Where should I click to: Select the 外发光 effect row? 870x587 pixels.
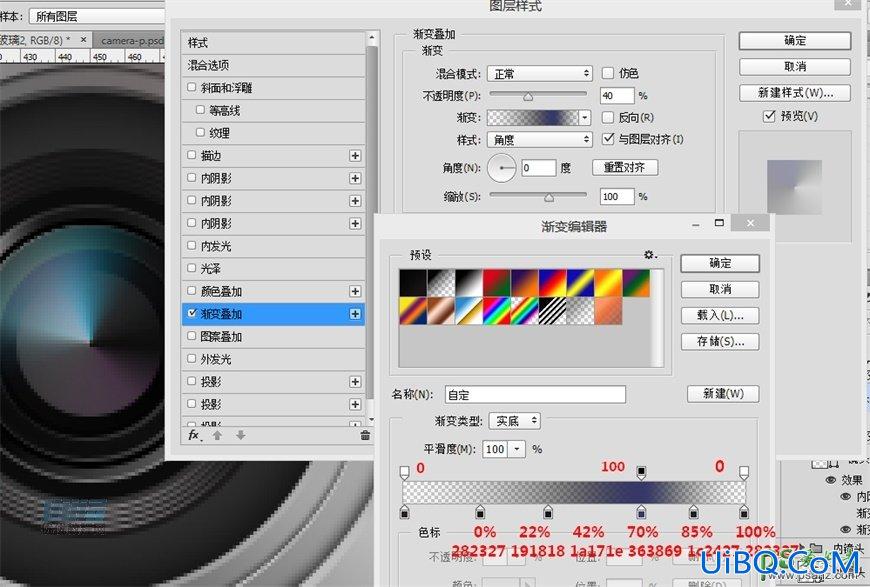(x=273, y=360)
